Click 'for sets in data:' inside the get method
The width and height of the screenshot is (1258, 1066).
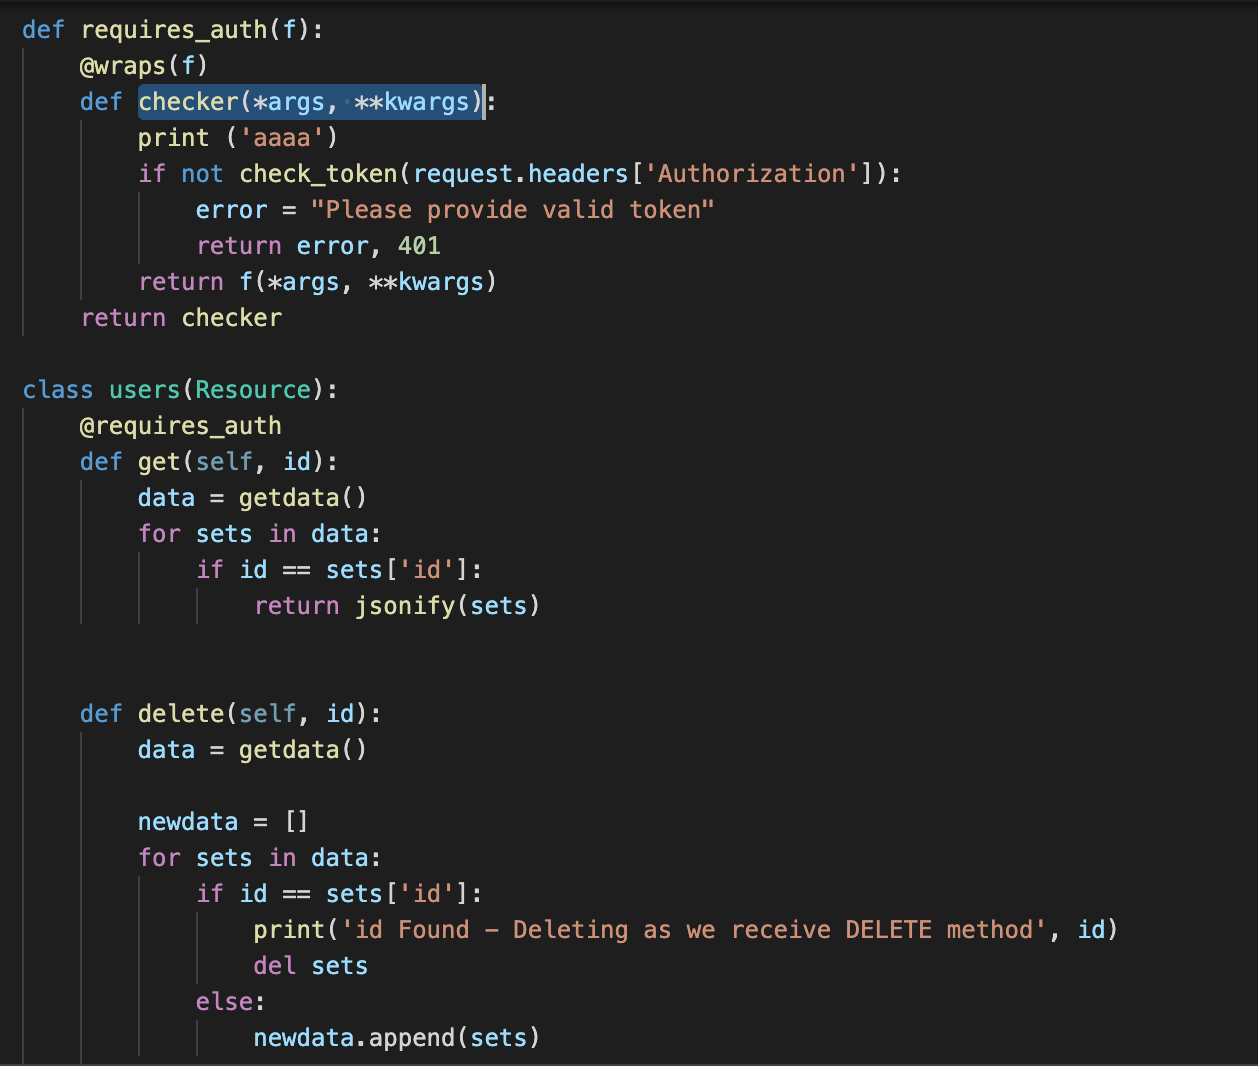point(260,534)
